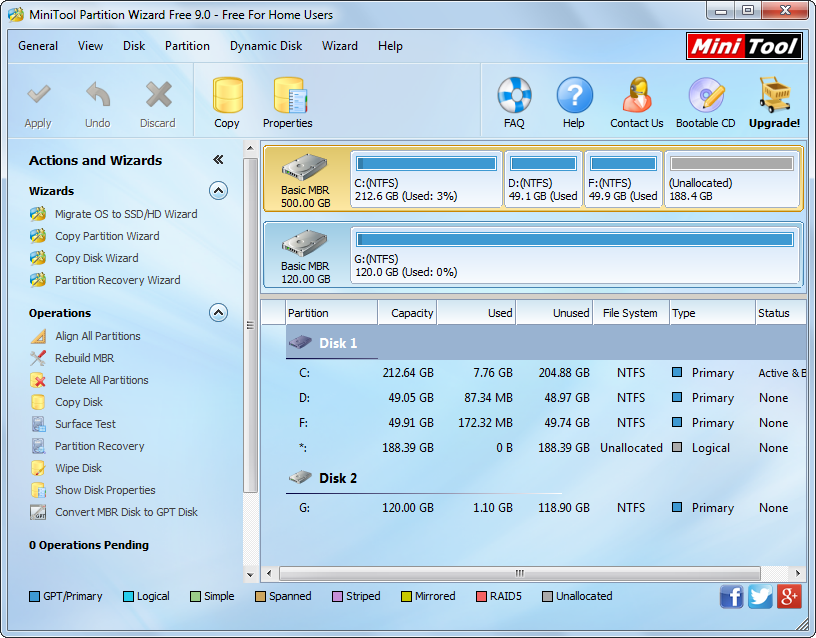Click the Surface Test icon

38,424
